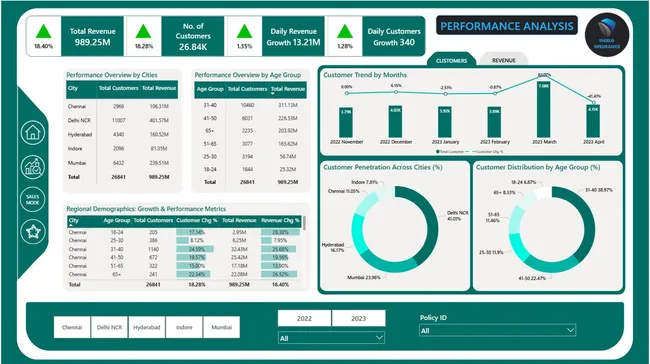Sort cities table by City column header

point(73,88)
